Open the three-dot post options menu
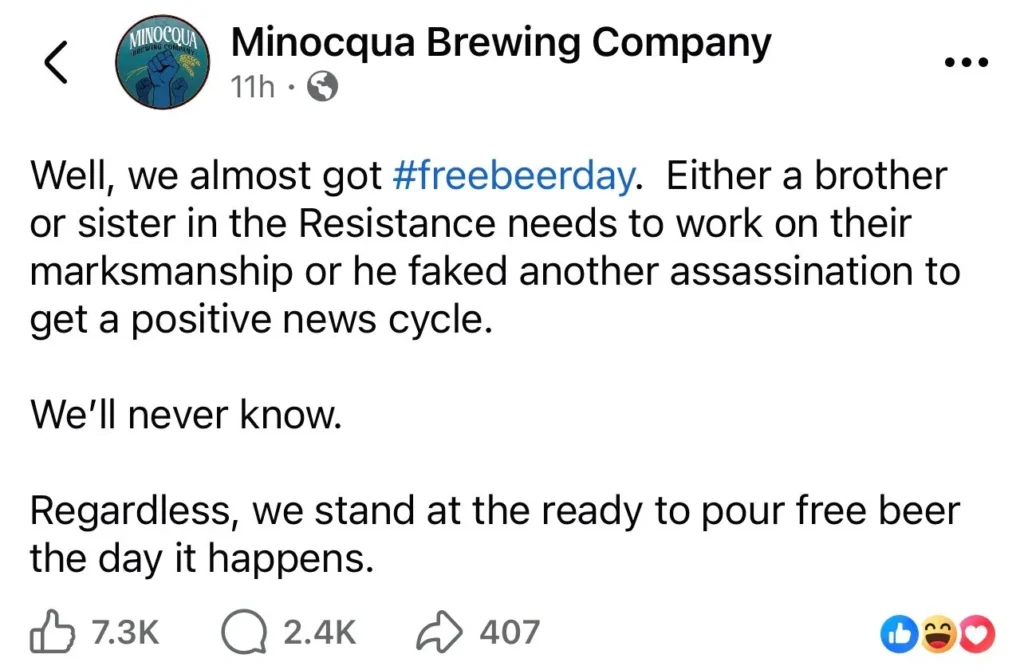Viewport: 1024px width, 670px height. [x=966, y=62]
